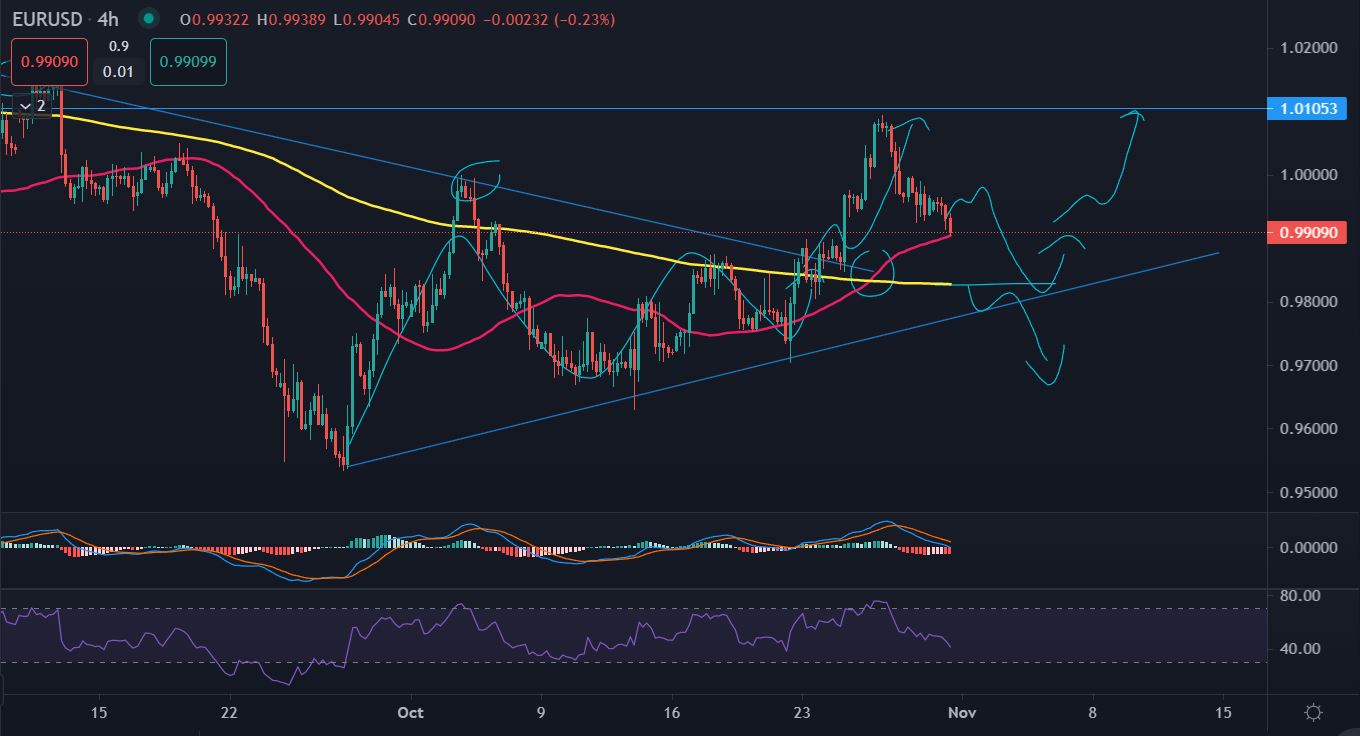Screen dimensions: 1360x736
Task: Click the 1.00000 price scale label
Action: click(1300, 174)
